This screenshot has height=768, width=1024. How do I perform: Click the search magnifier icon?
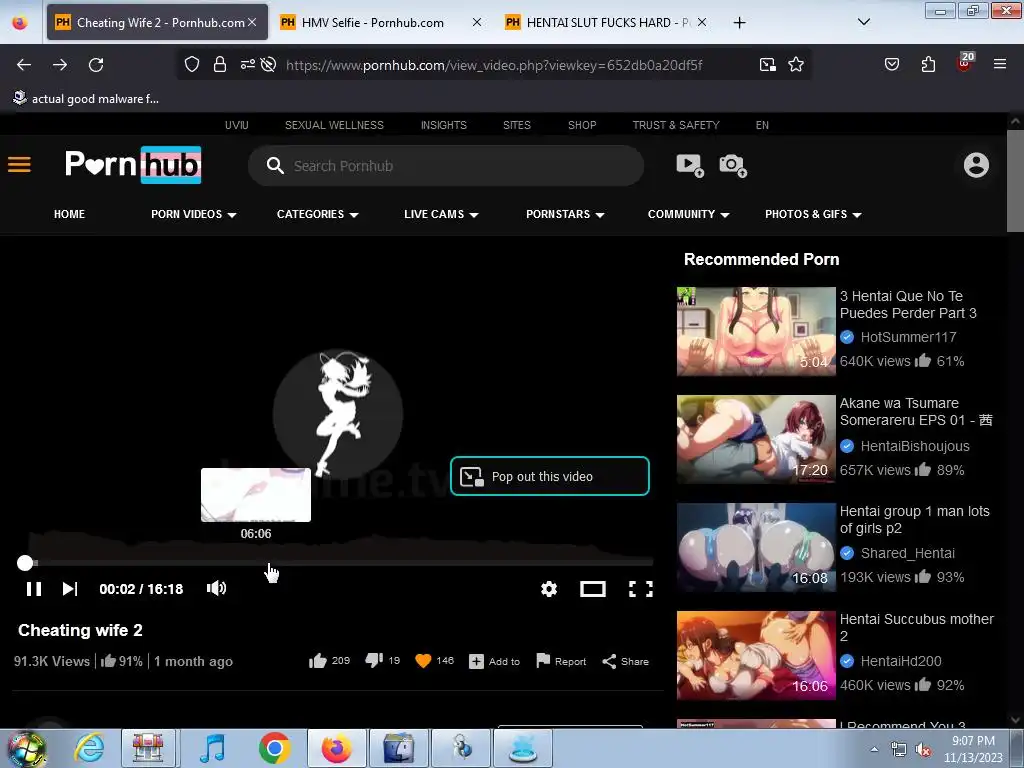click(x=275, y=166)
